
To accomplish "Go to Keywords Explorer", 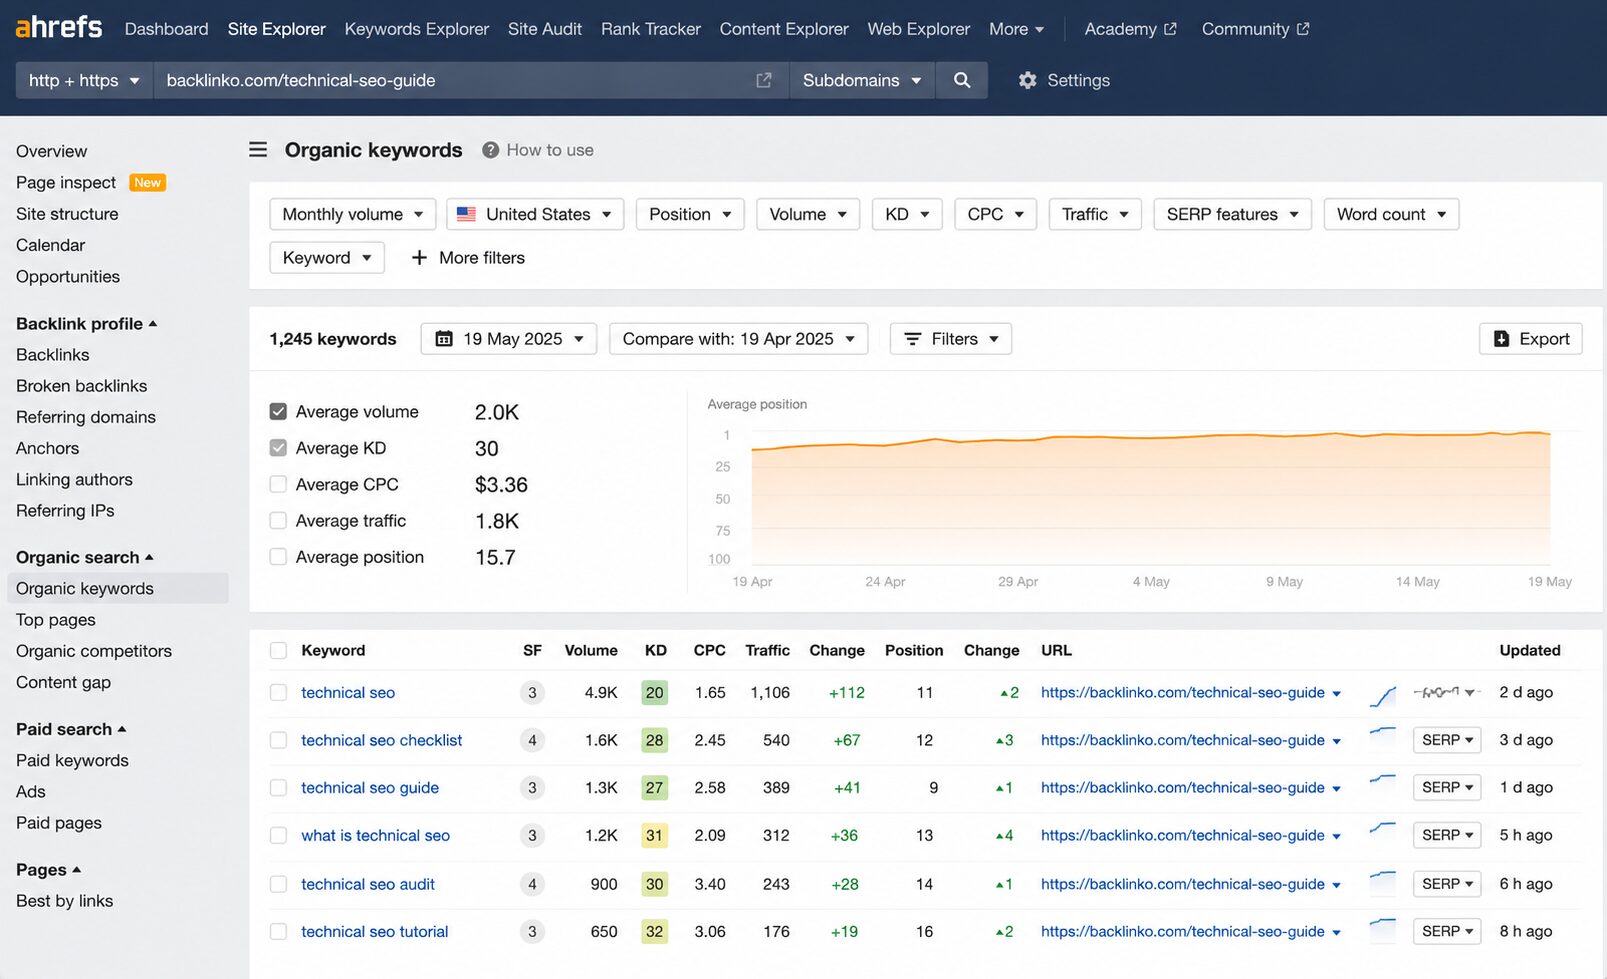I will pyautogui.click(x=416, y=29).
